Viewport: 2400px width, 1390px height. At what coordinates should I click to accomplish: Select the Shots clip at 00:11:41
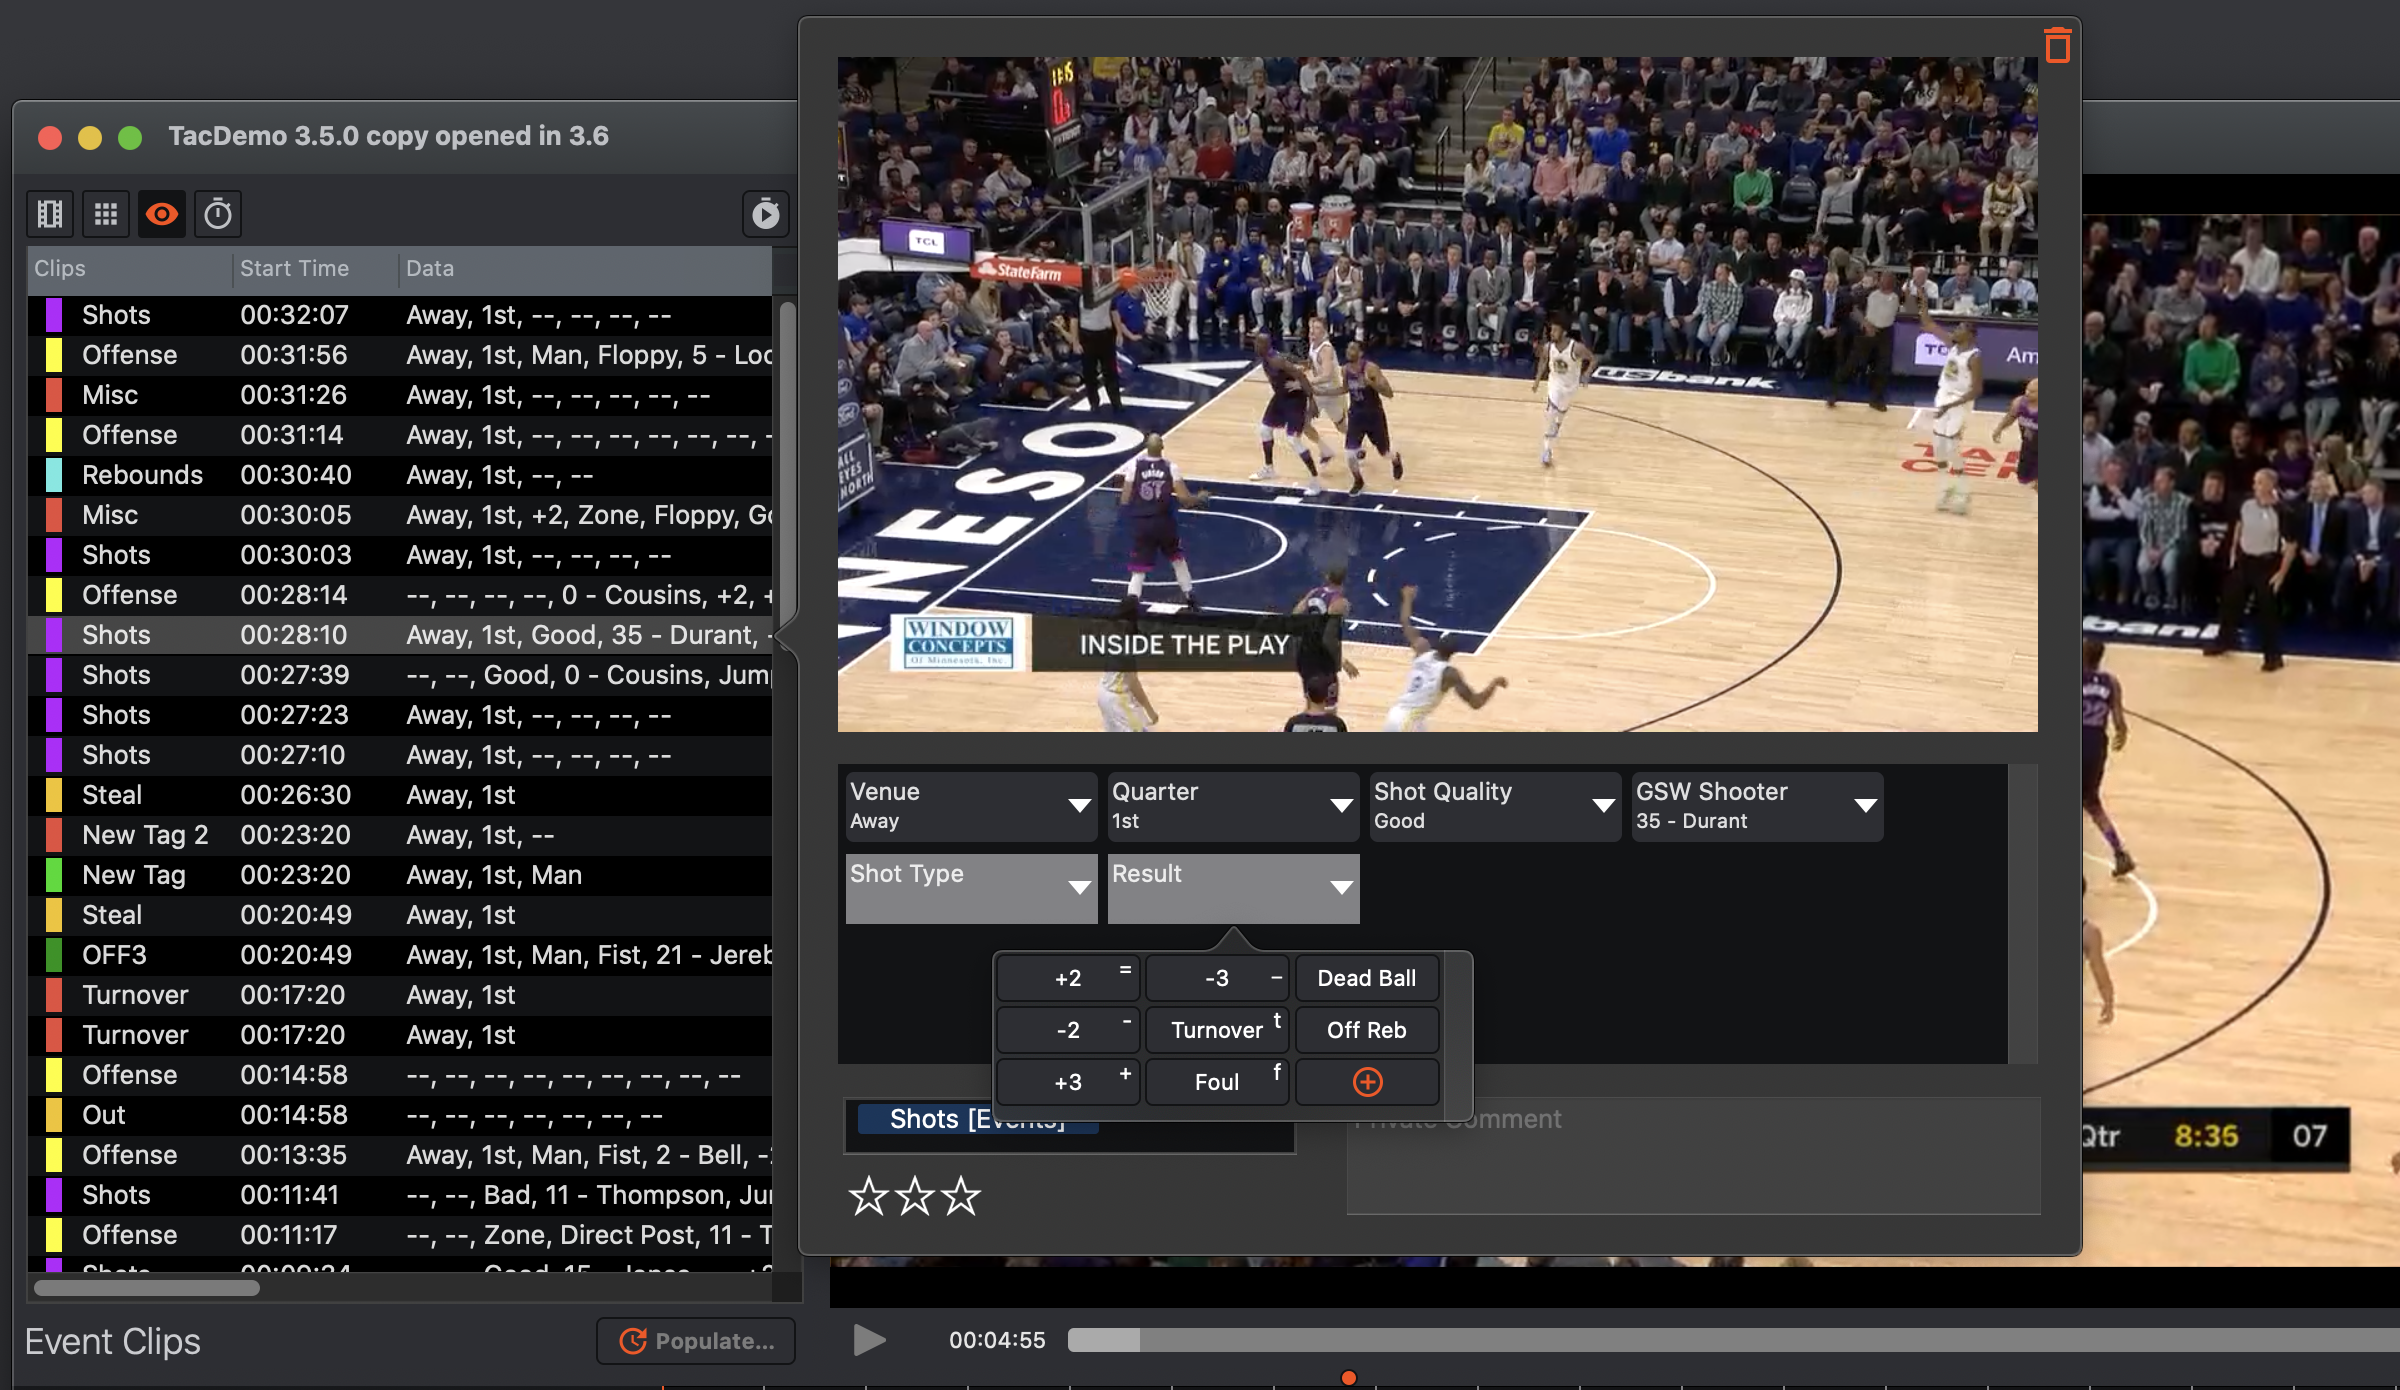(x=400, y=1195)
